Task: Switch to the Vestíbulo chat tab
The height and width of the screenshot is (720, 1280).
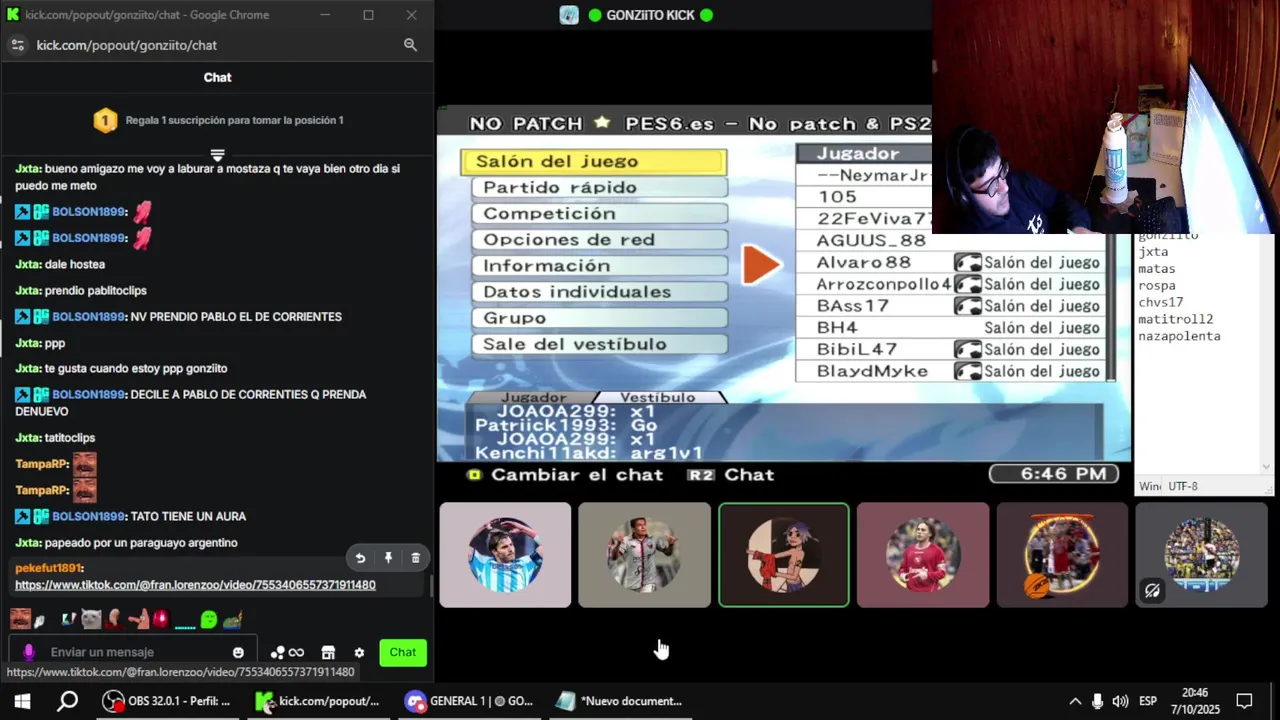Action: pyautogui.click(x=657, y=397)
